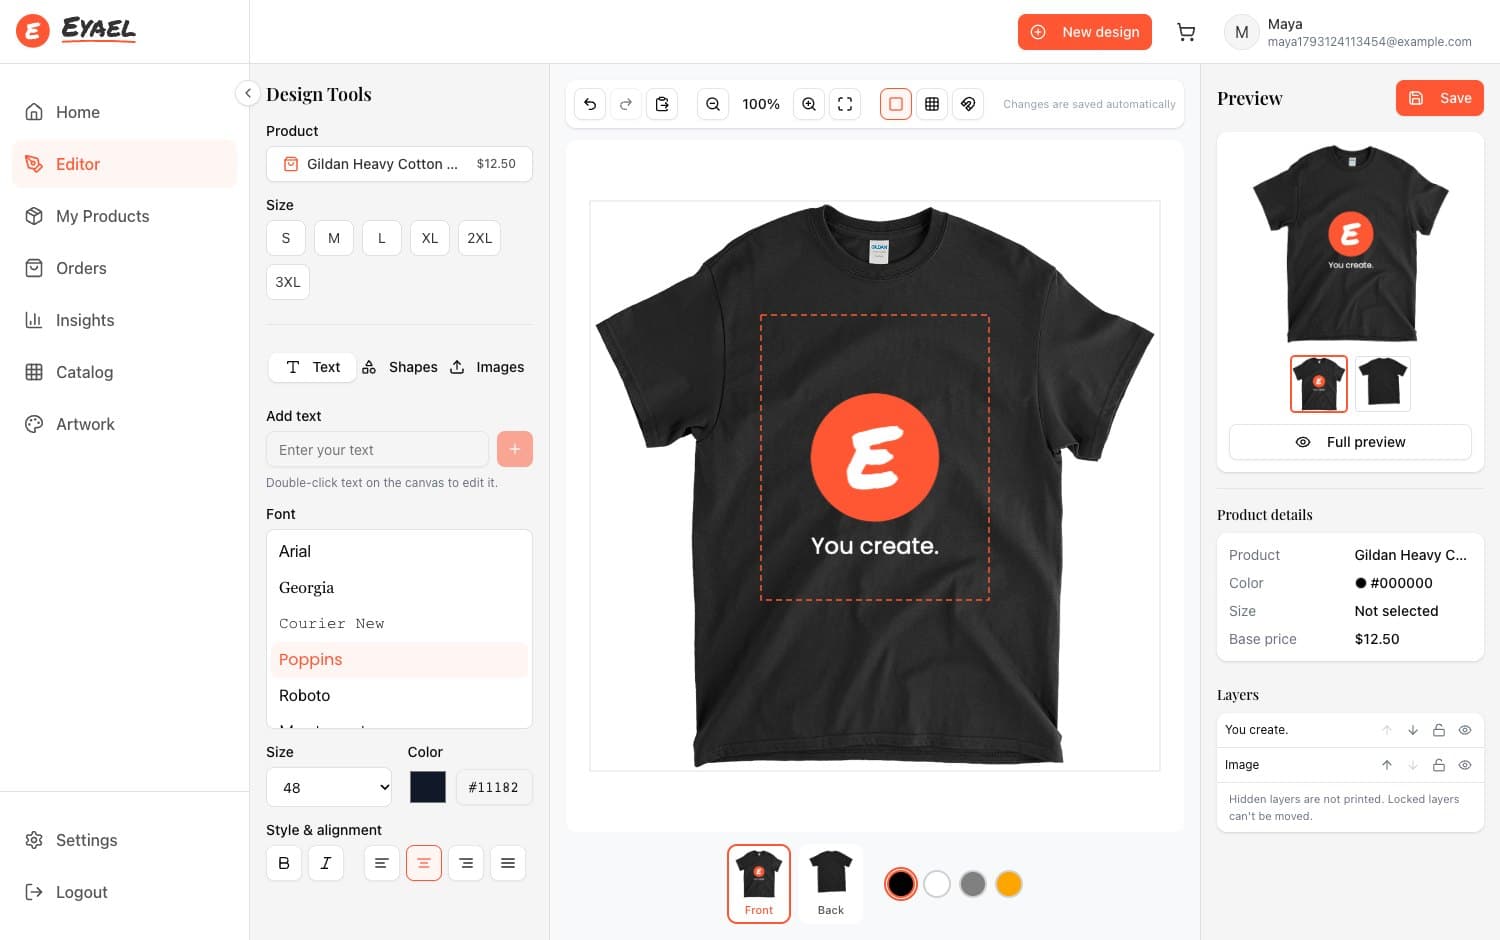
Task: Lock the You create. layer
Action: [x=1439, y=730]
